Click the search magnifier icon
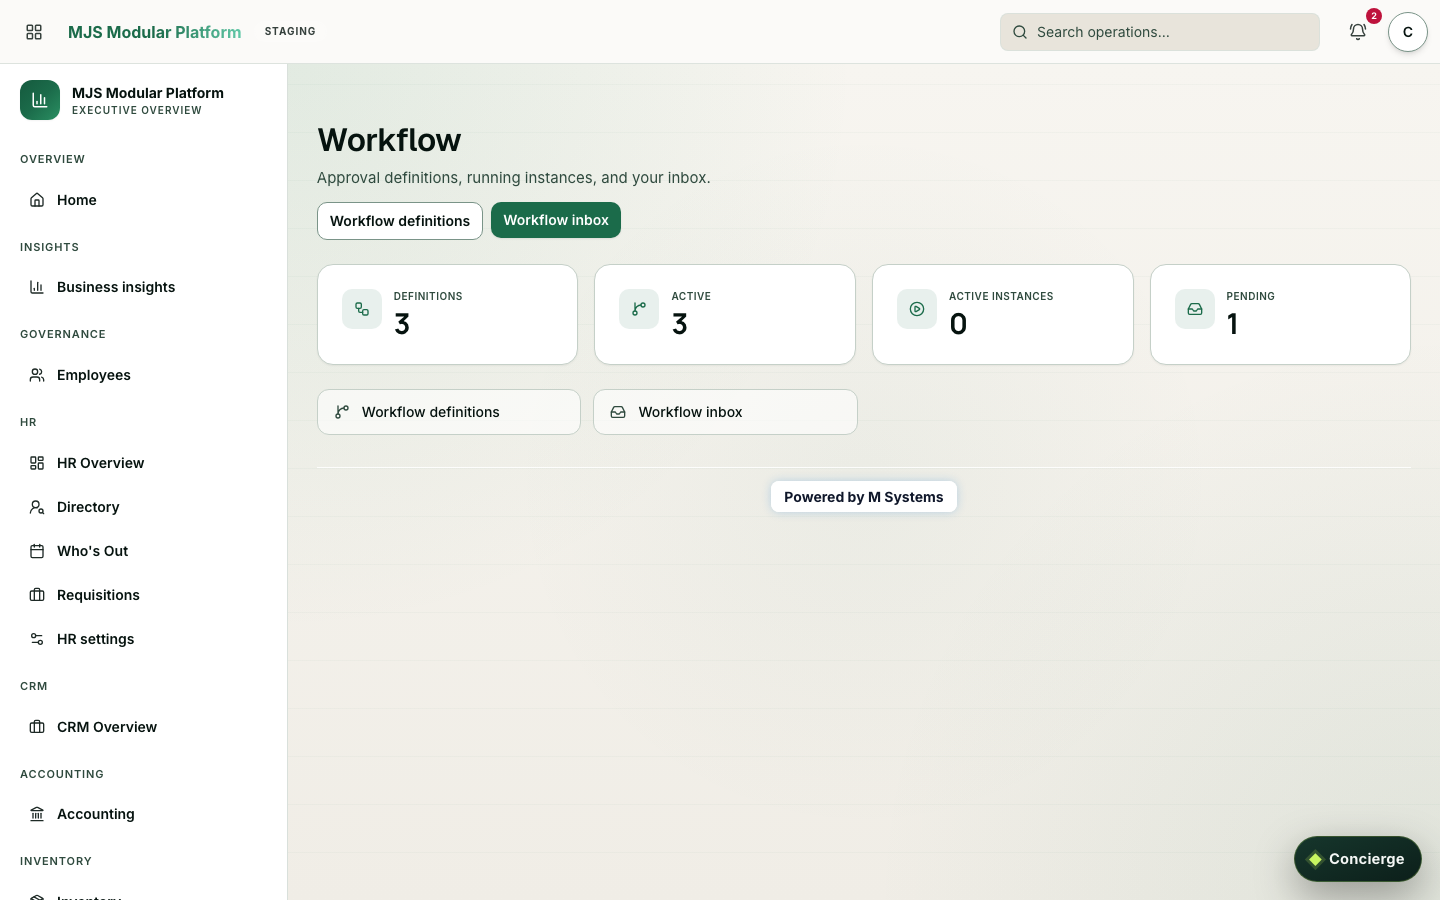The image size is (1440, 900). pyautogui.click(x=1020, y=32)
